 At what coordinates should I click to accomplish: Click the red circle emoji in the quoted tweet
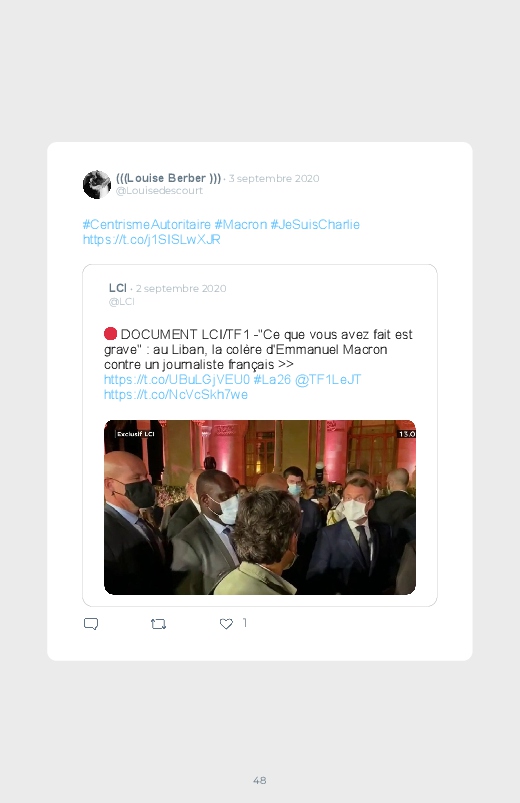point(111,334)
